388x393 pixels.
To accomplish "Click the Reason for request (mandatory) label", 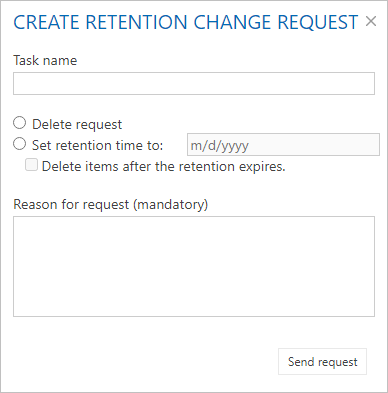I will point(111,204).
